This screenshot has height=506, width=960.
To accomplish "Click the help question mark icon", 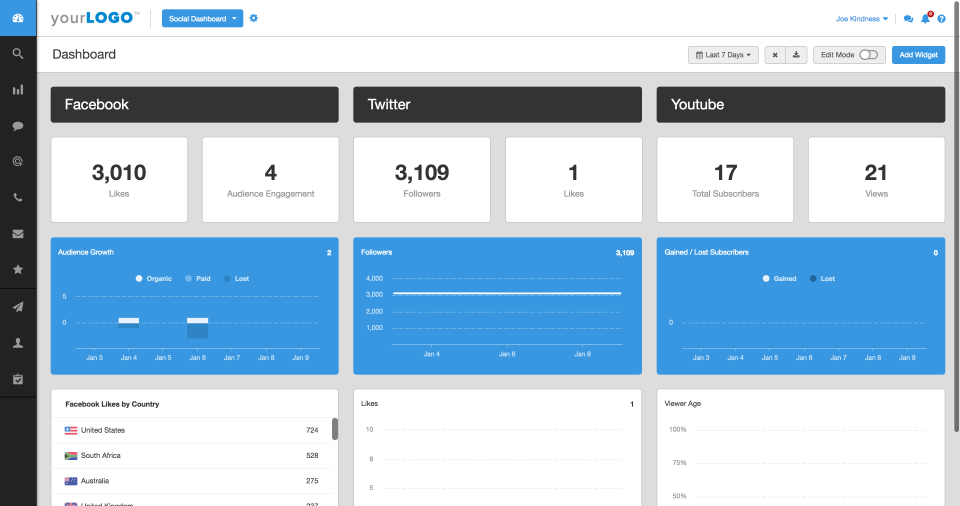I will 942,19.
